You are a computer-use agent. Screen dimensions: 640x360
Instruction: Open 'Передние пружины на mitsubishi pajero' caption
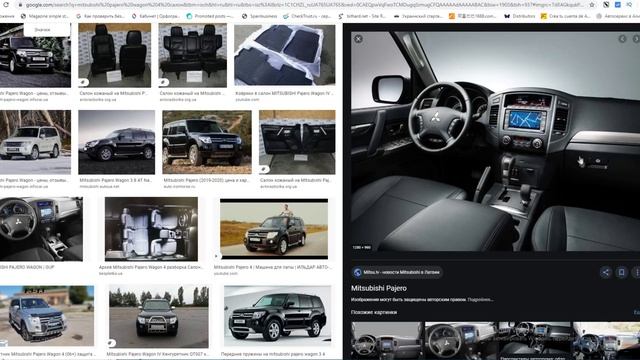pyautogui.click(x=273, y=354)
